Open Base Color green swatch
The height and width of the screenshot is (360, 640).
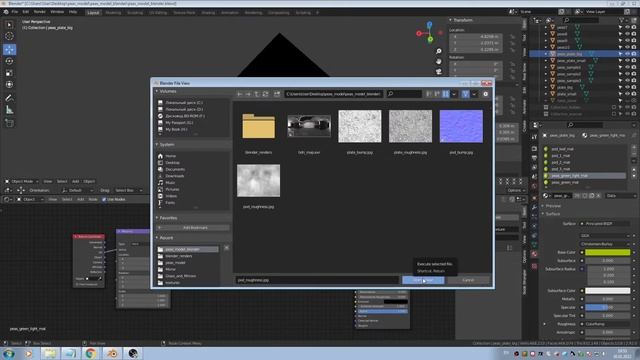pos(607,253)
